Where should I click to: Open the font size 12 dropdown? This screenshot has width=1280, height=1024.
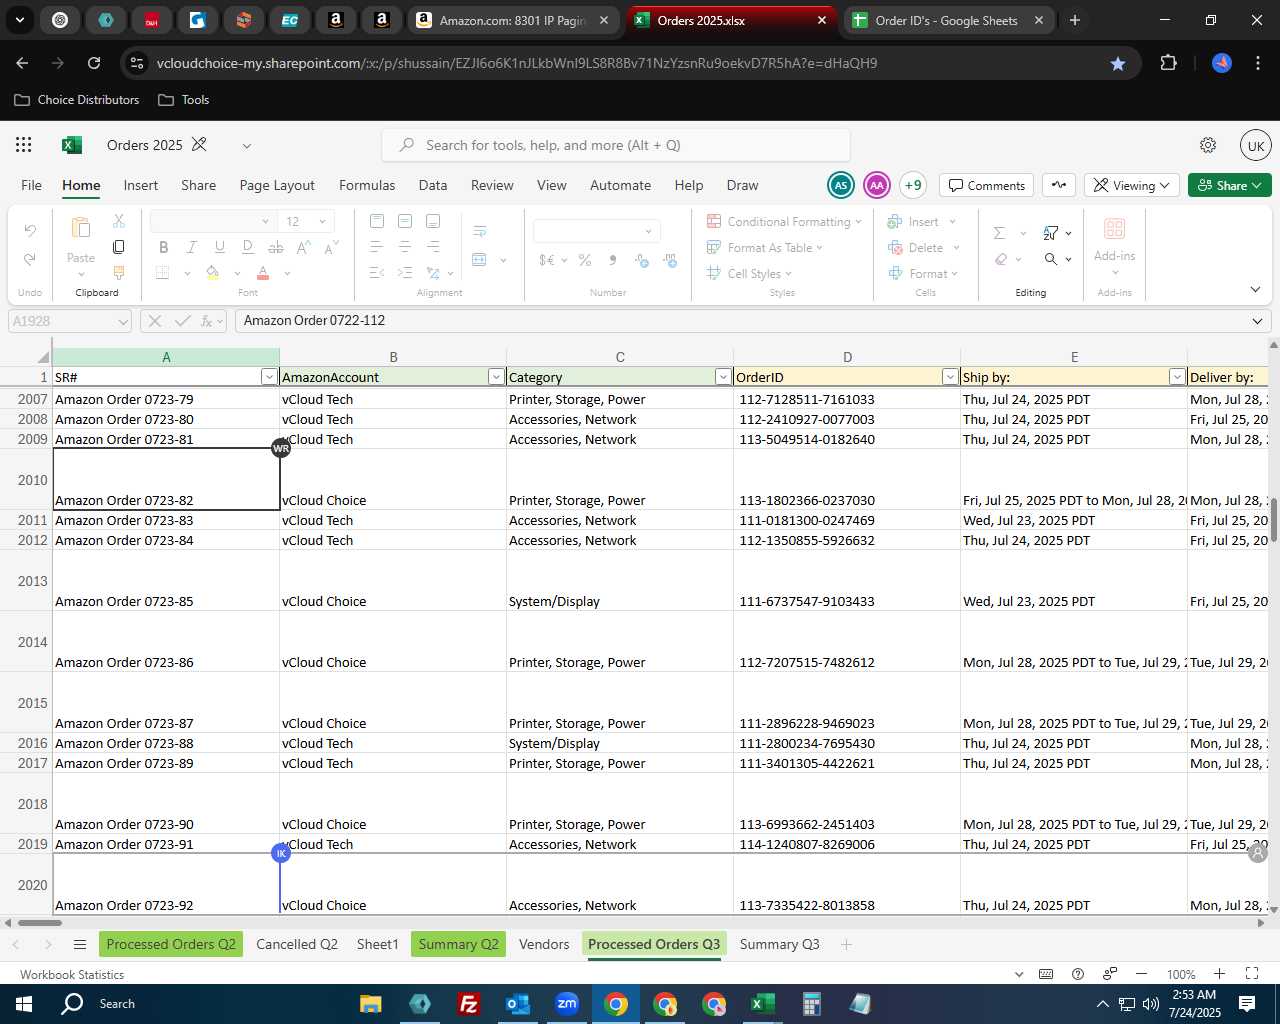[322, 221]
